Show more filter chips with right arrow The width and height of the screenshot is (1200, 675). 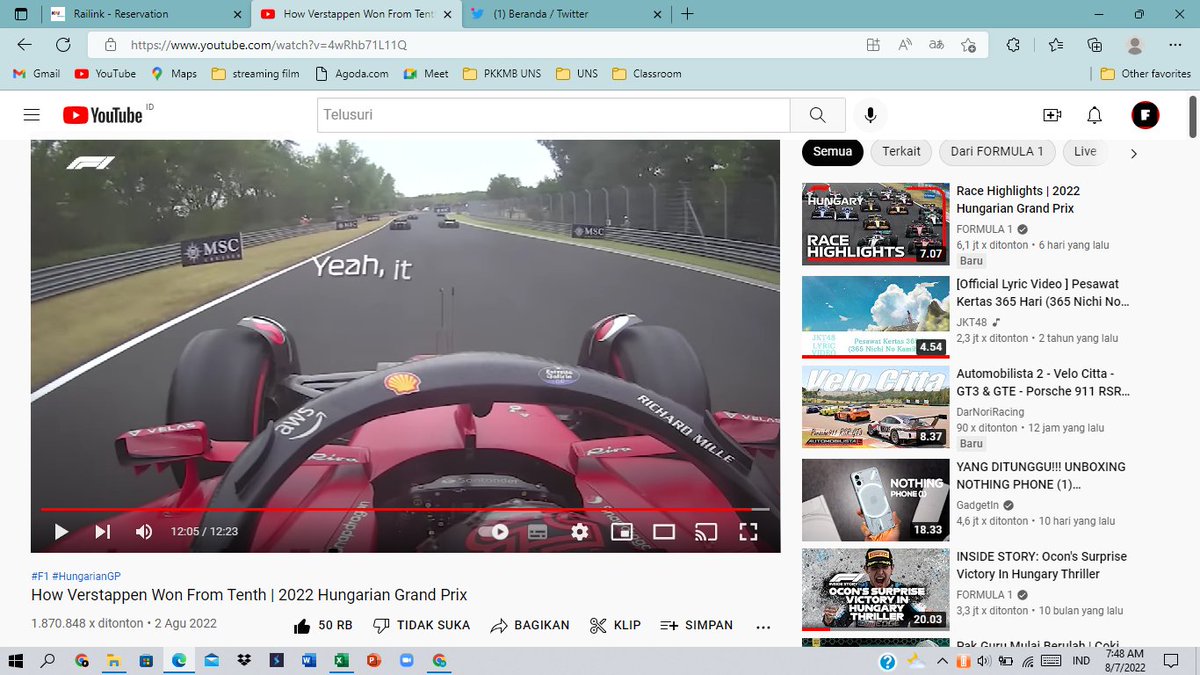pos(1133,153)
